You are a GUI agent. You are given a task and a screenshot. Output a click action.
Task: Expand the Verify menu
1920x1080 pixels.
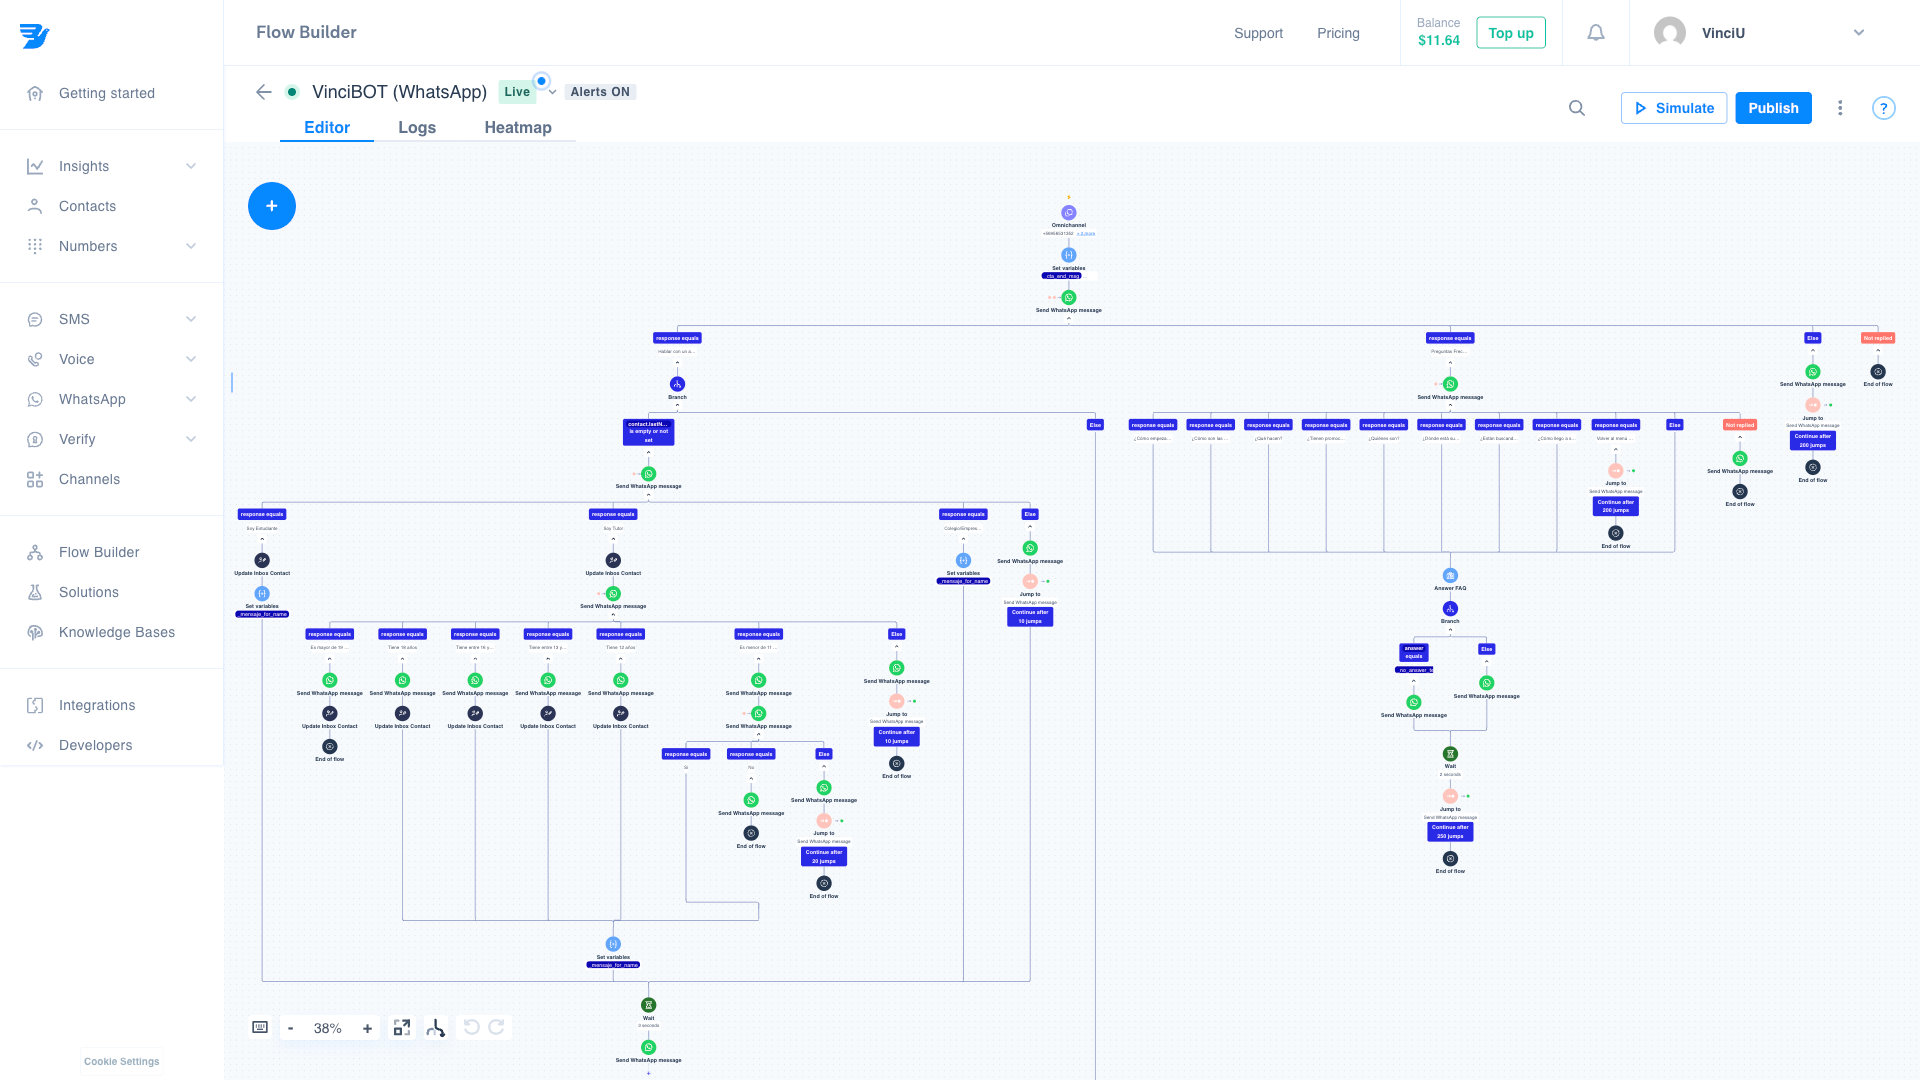pos(111,439)
